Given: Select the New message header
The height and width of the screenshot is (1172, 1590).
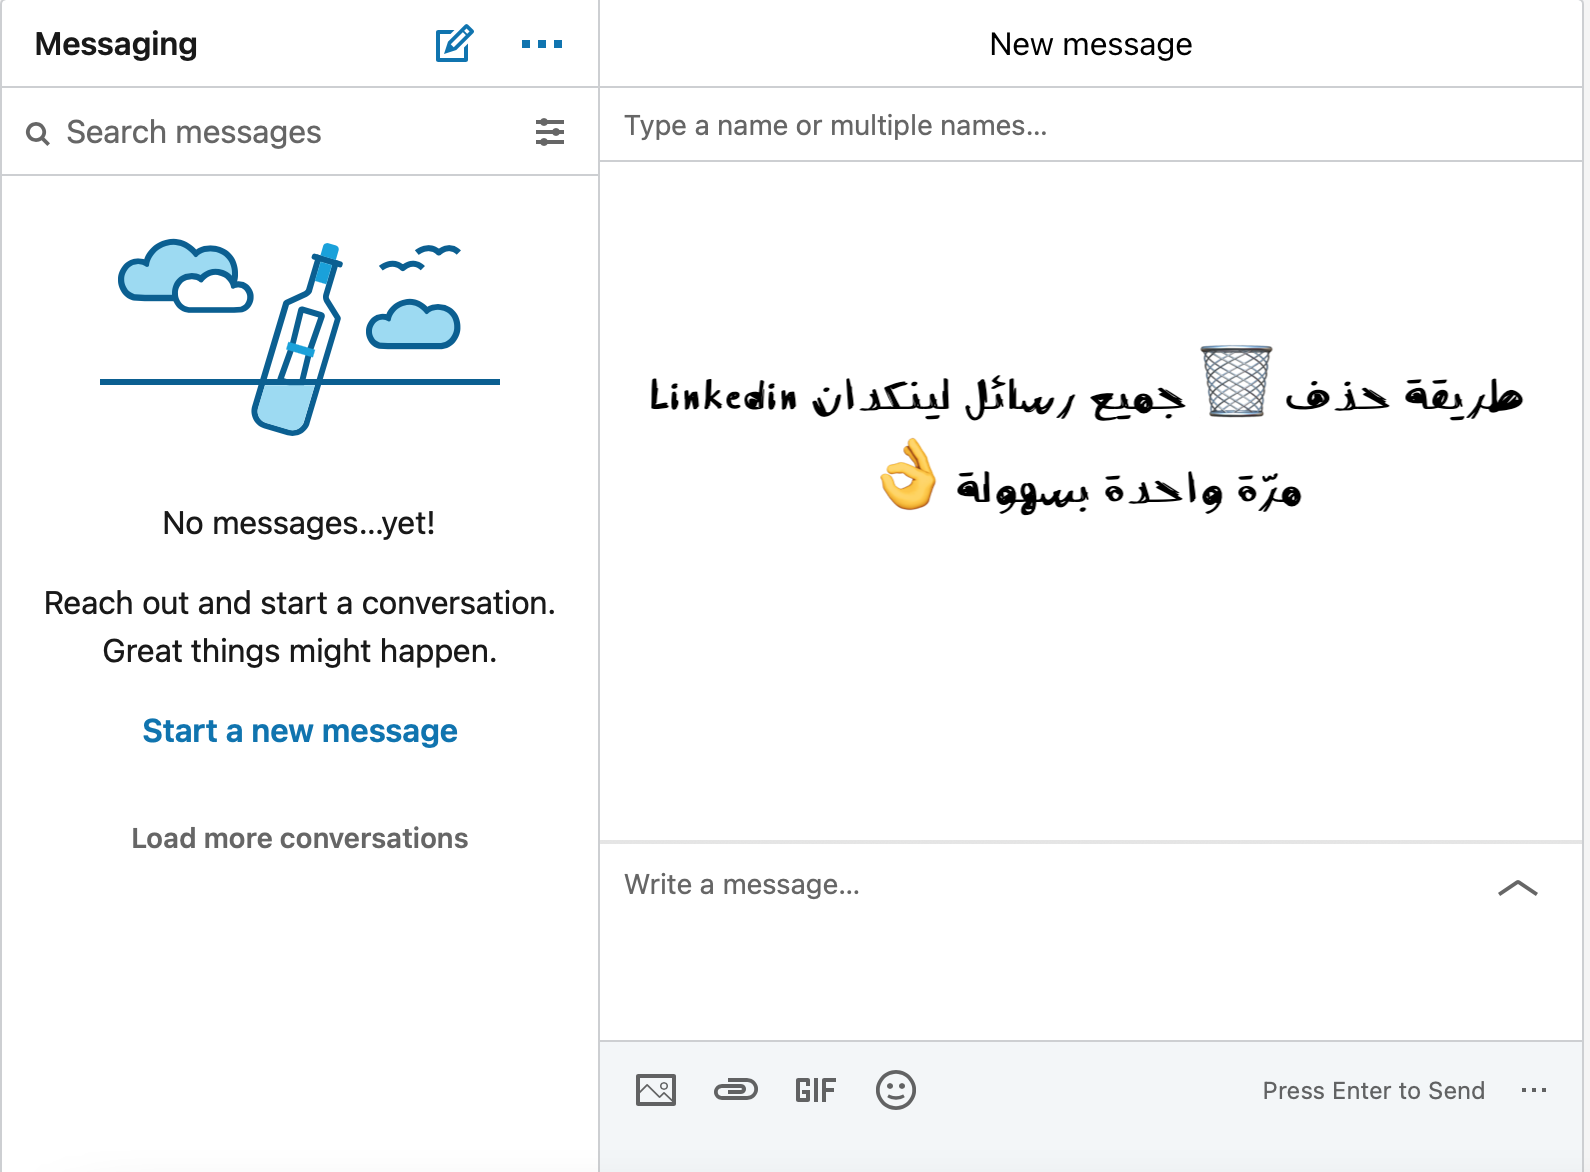Looking at the screenshot, I should (1090, 43).
